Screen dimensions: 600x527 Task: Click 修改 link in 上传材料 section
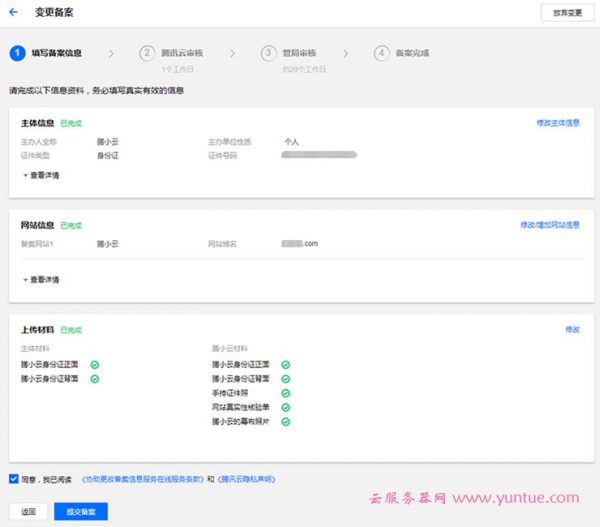[x=572, y=329]
